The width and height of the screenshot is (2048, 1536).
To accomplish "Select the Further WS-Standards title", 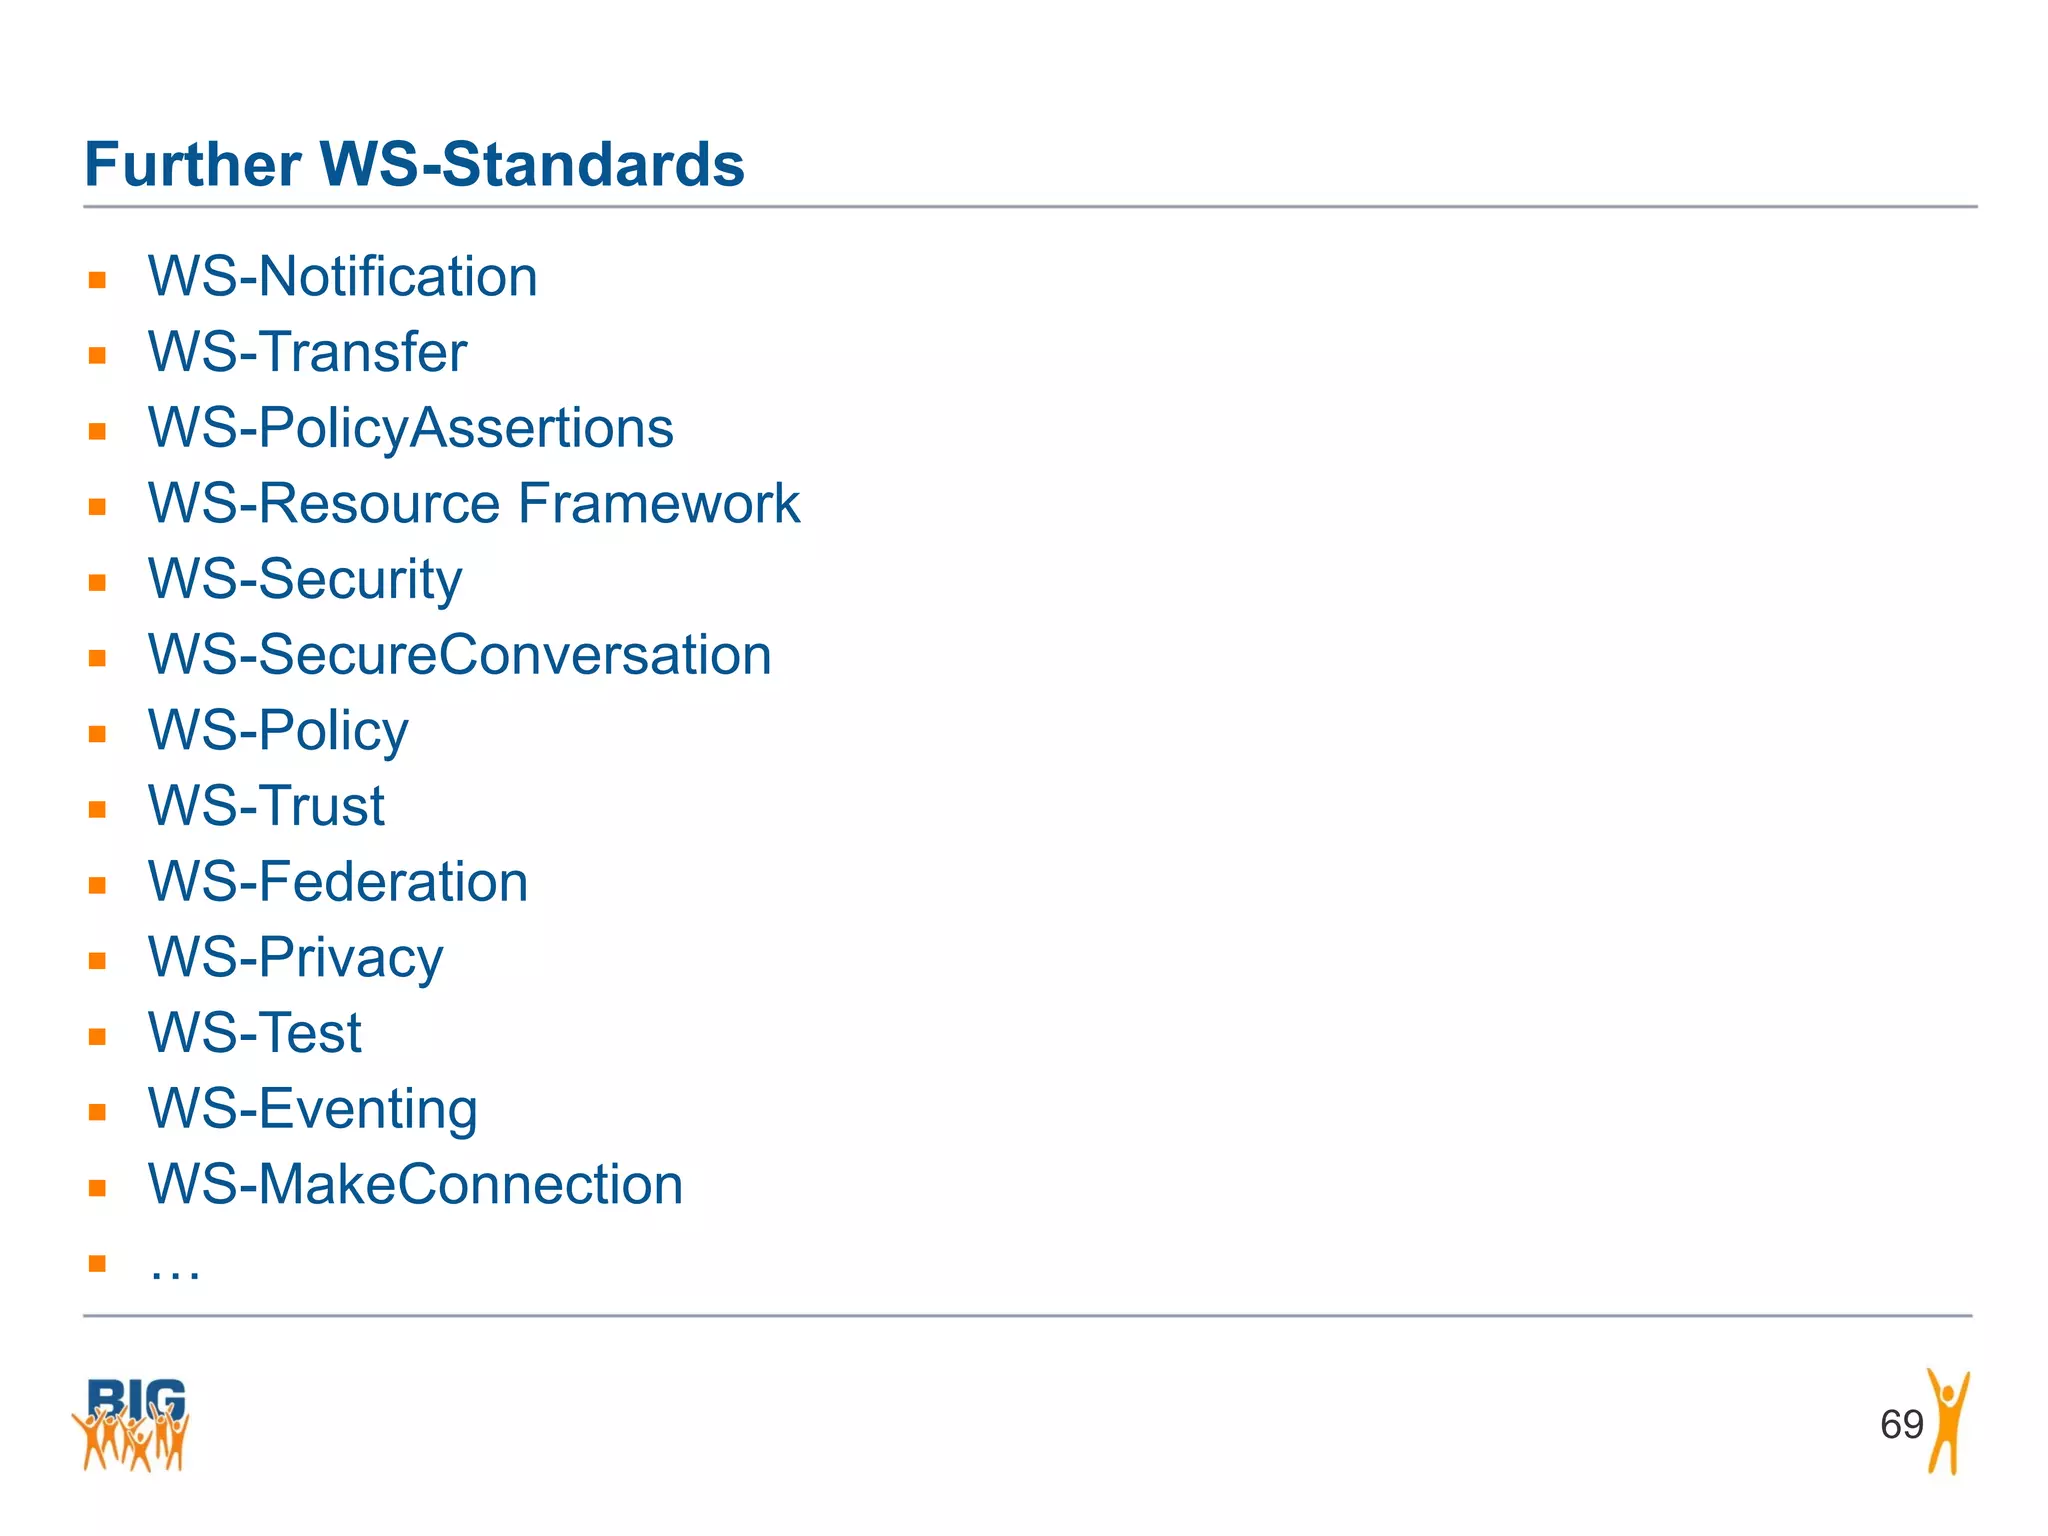I will pos(414,164).
